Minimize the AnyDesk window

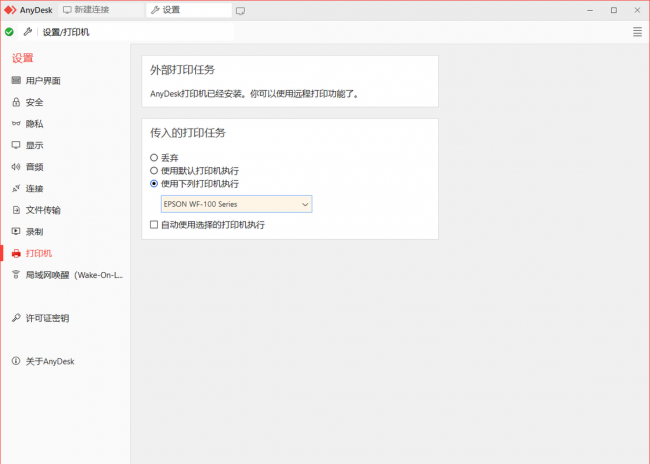pyautogui.click(x=590, y=10)
